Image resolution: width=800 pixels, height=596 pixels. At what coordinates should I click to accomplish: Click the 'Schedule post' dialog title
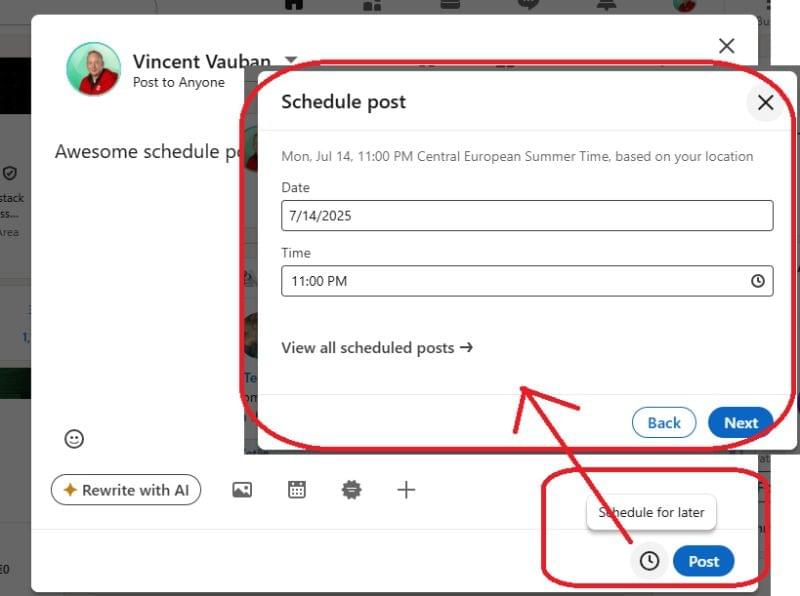pyautogui.click(x=343, y=102)
